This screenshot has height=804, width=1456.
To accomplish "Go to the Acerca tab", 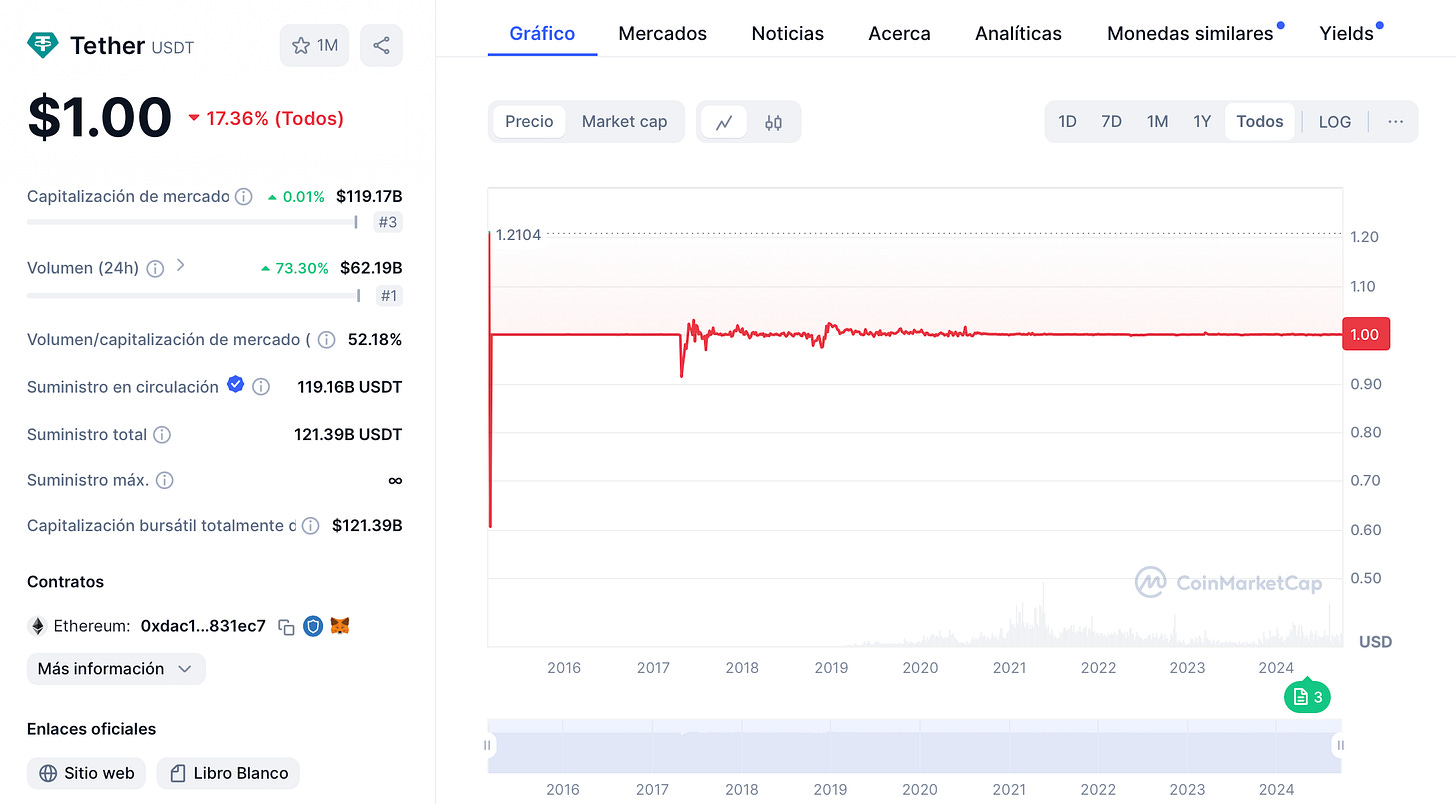I will 900,33.
